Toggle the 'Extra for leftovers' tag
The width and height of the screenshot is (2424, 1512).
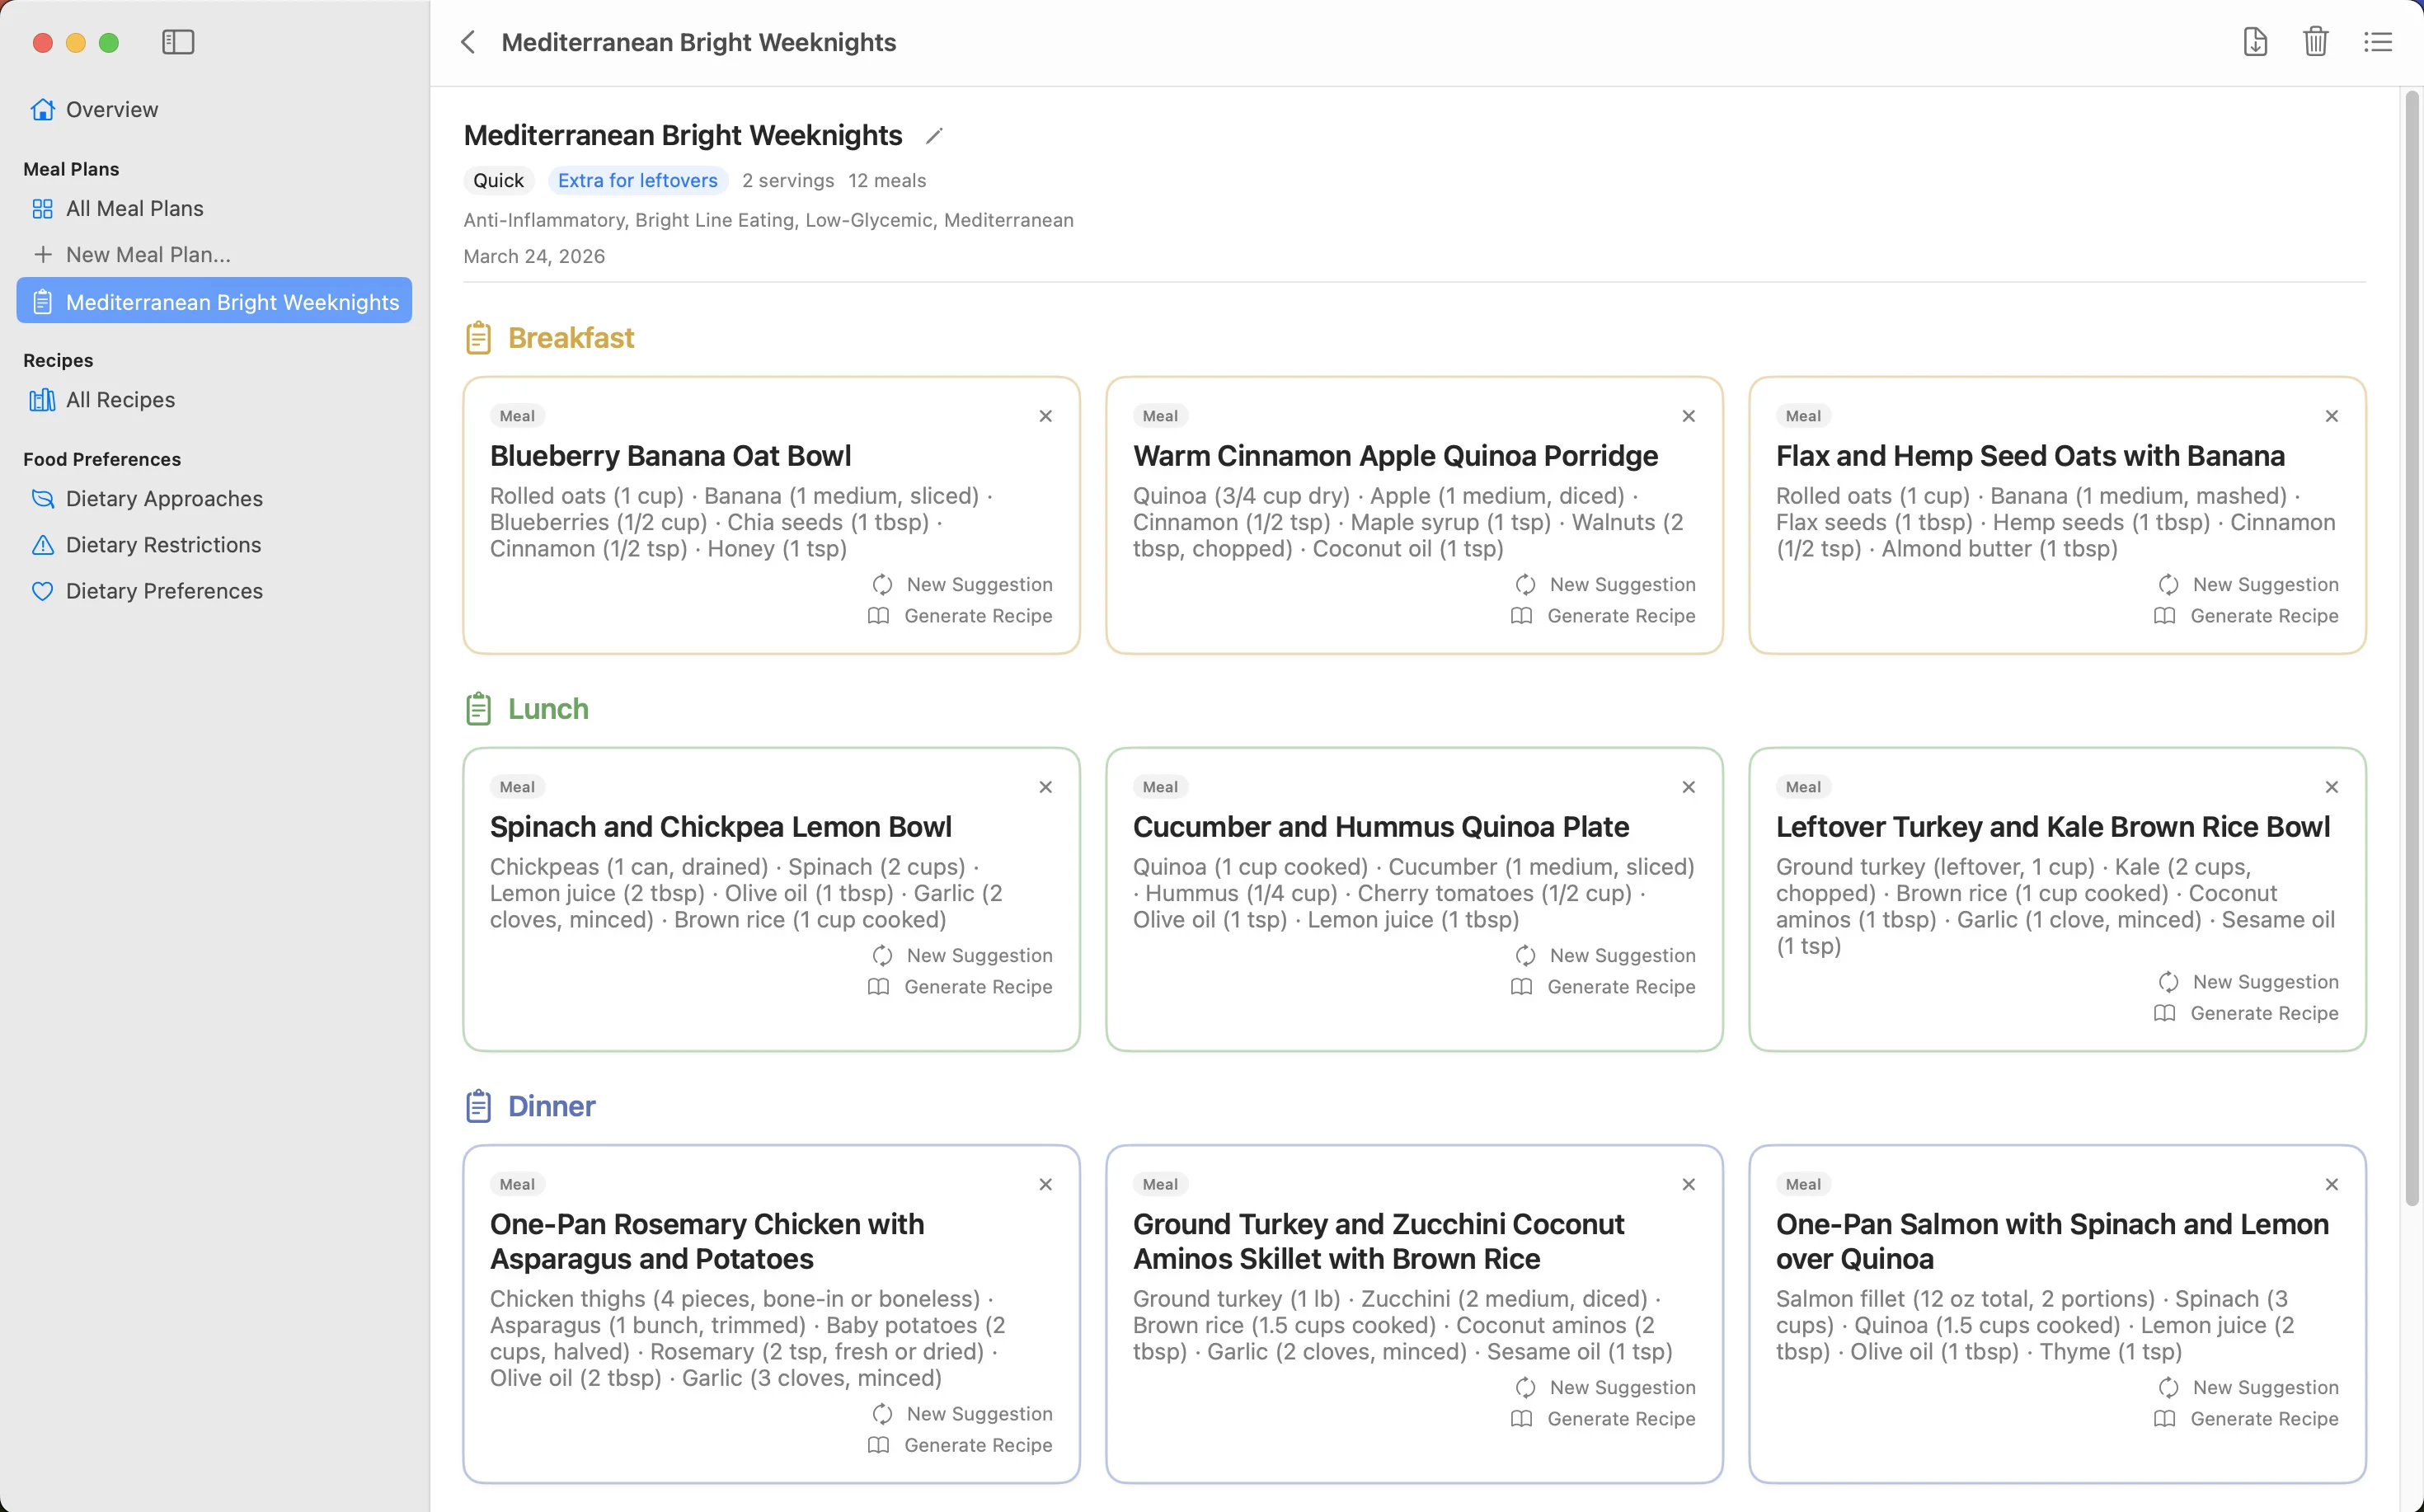pos(637,180)
